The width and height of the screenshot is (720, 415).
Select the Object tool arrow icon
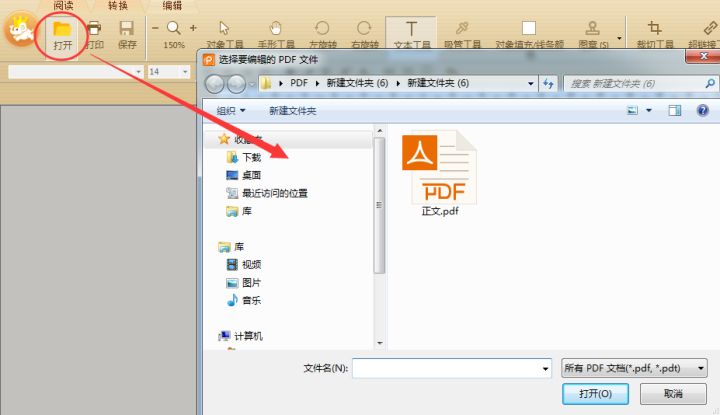223,29
